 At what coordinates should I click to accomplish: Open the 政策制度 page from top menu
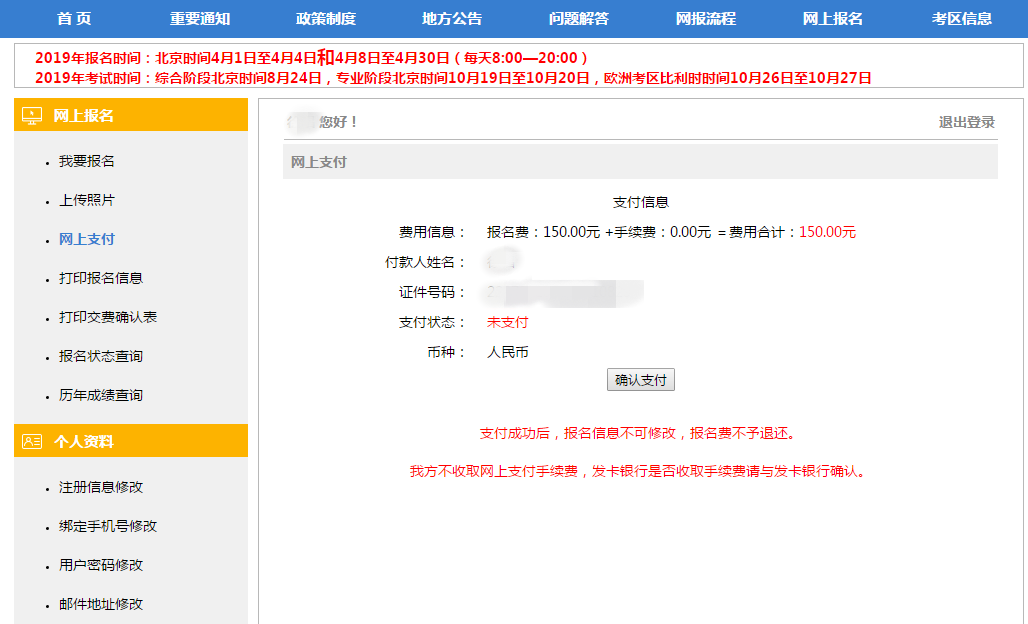tap(325, 17)
